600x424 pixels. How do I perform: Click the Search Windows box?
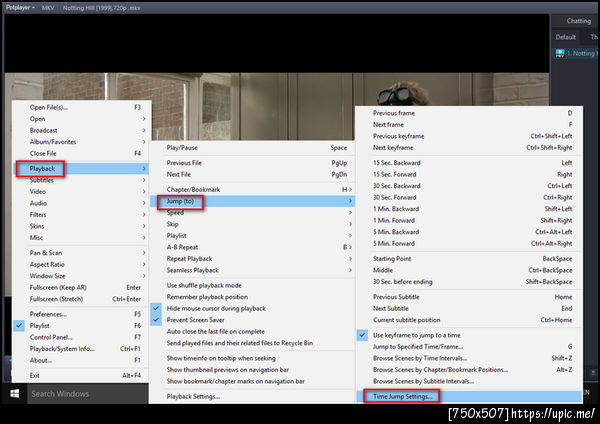(x=88, y=393)
